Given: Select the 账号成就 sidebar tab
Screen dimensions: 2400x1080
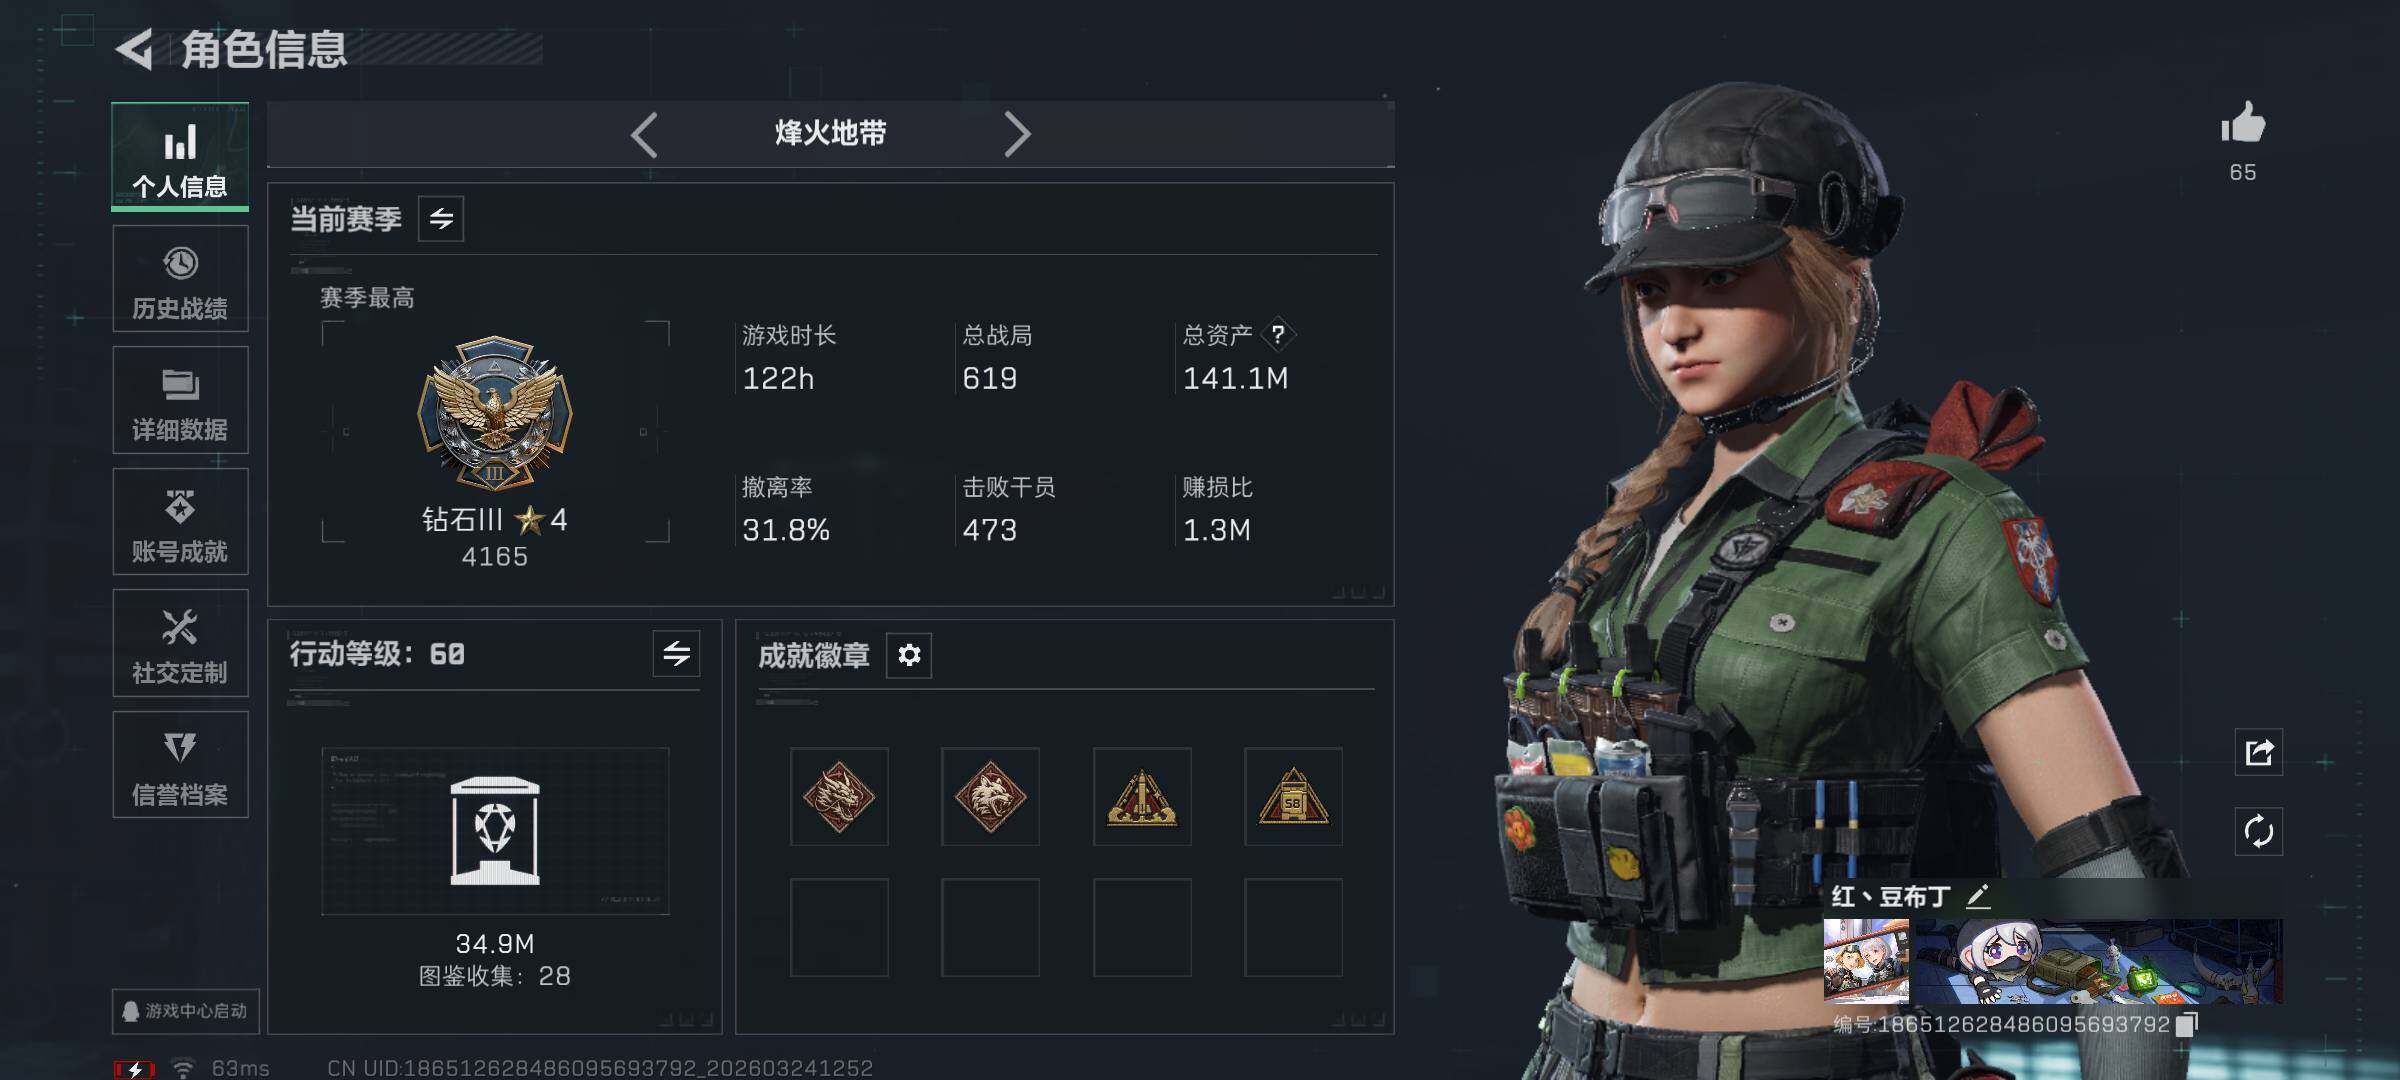Looking at the screenshot, I should click(180, 522).
